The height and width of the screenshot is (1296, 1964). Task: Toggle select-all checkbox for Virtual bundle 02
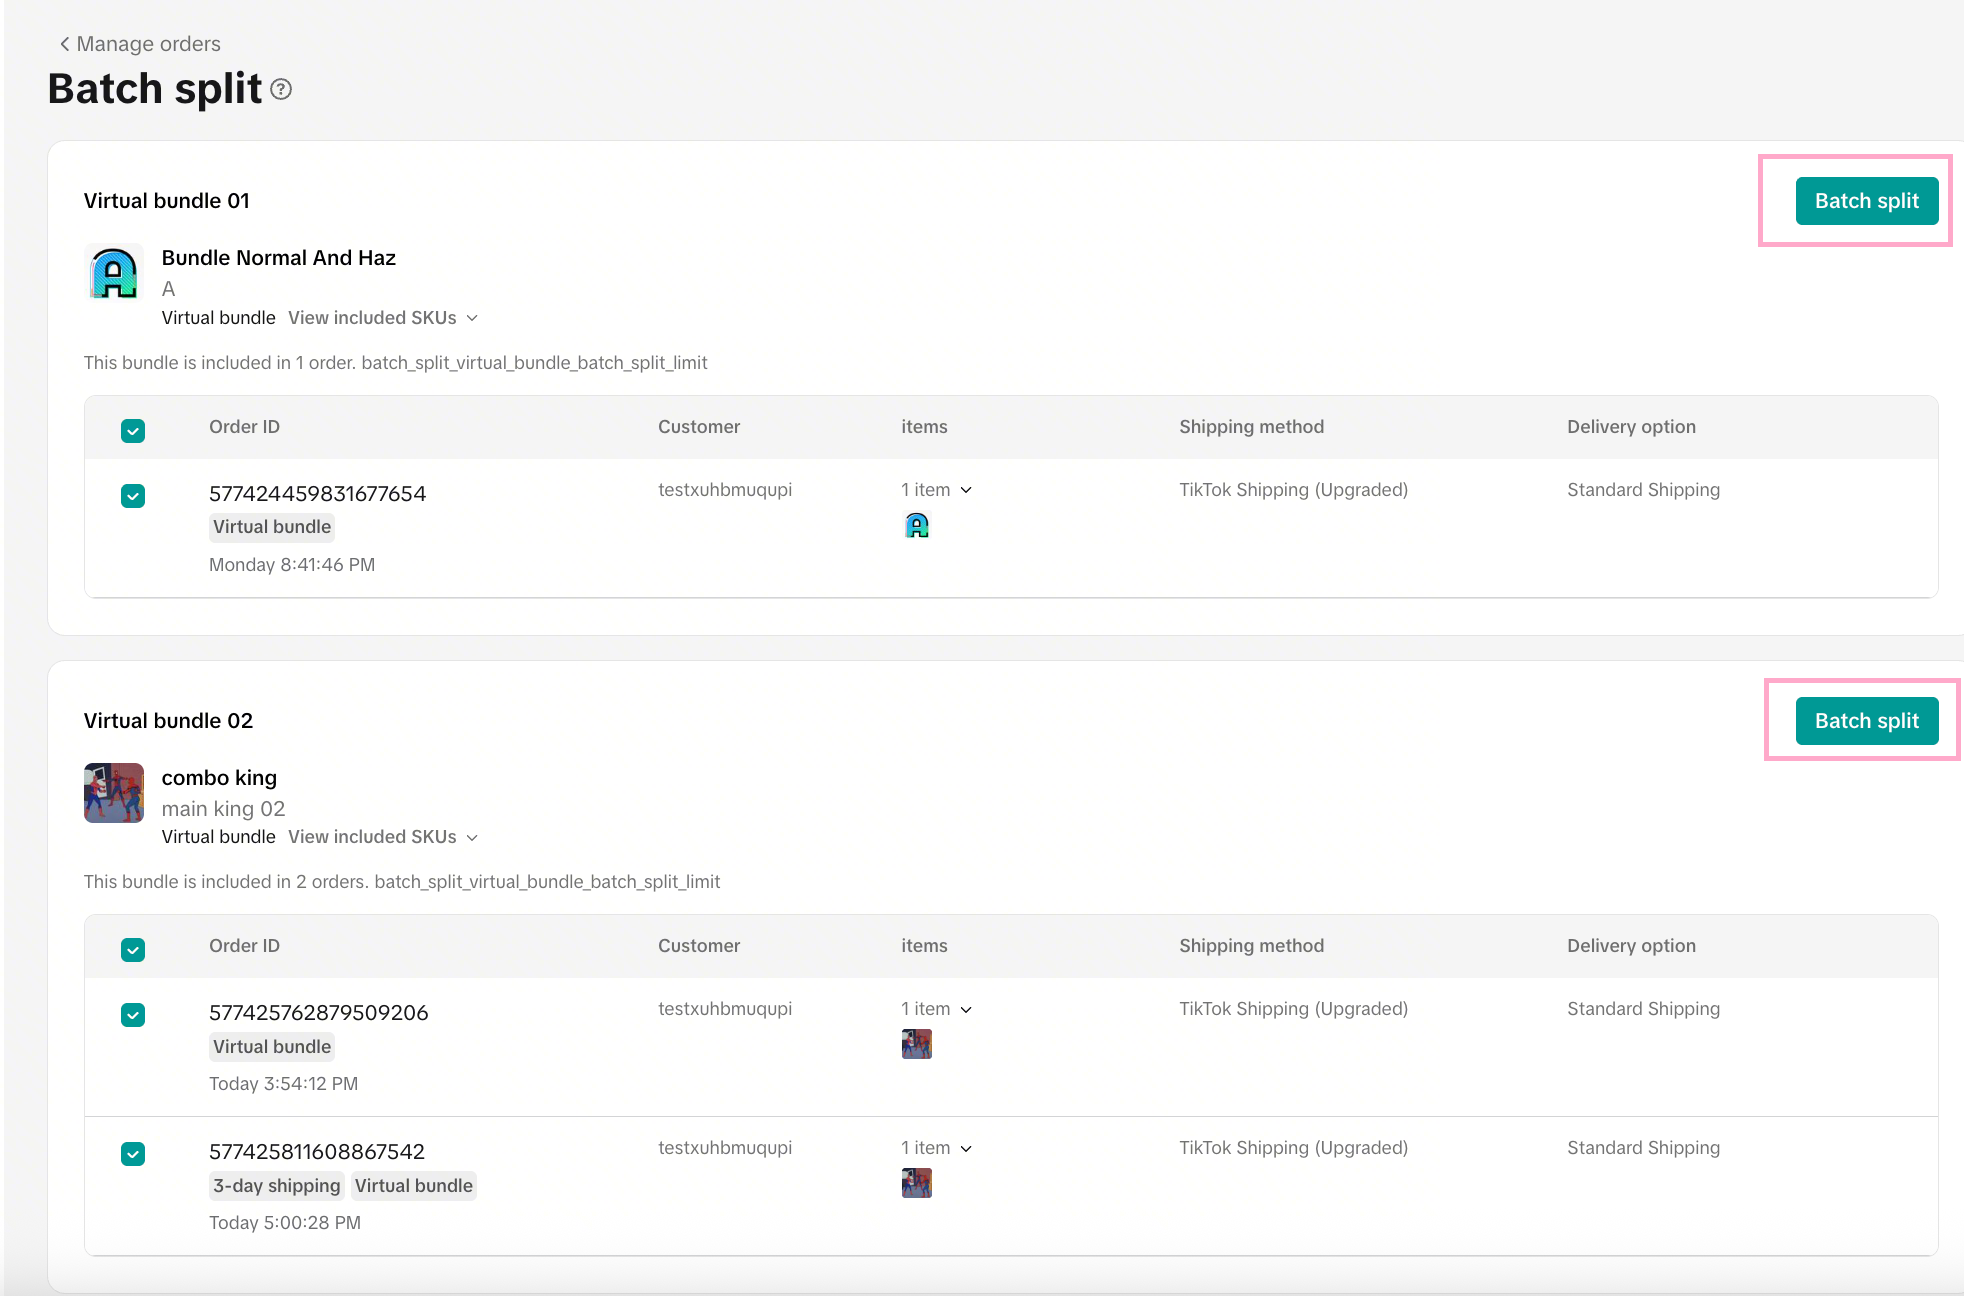[x=133, y=950]
